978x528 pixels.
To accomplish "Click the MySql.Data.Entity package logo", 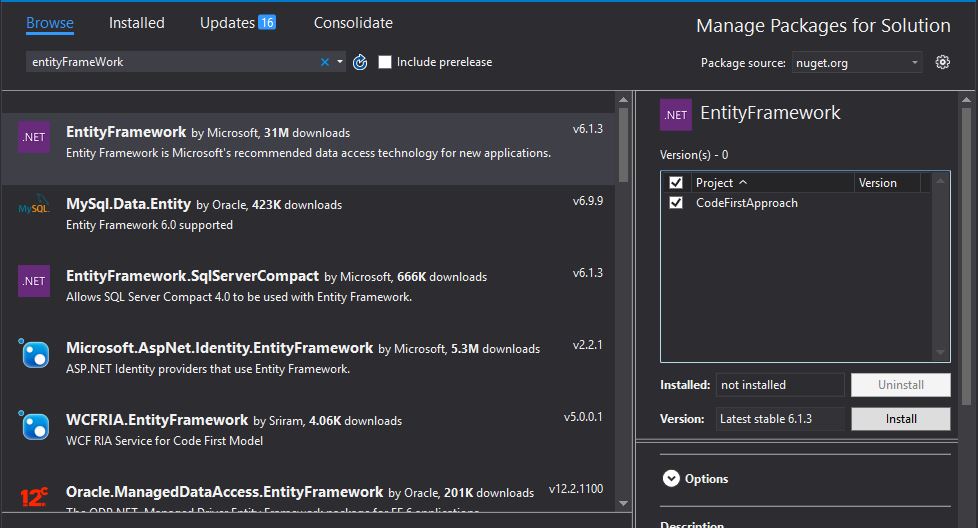I will point(34,209).
